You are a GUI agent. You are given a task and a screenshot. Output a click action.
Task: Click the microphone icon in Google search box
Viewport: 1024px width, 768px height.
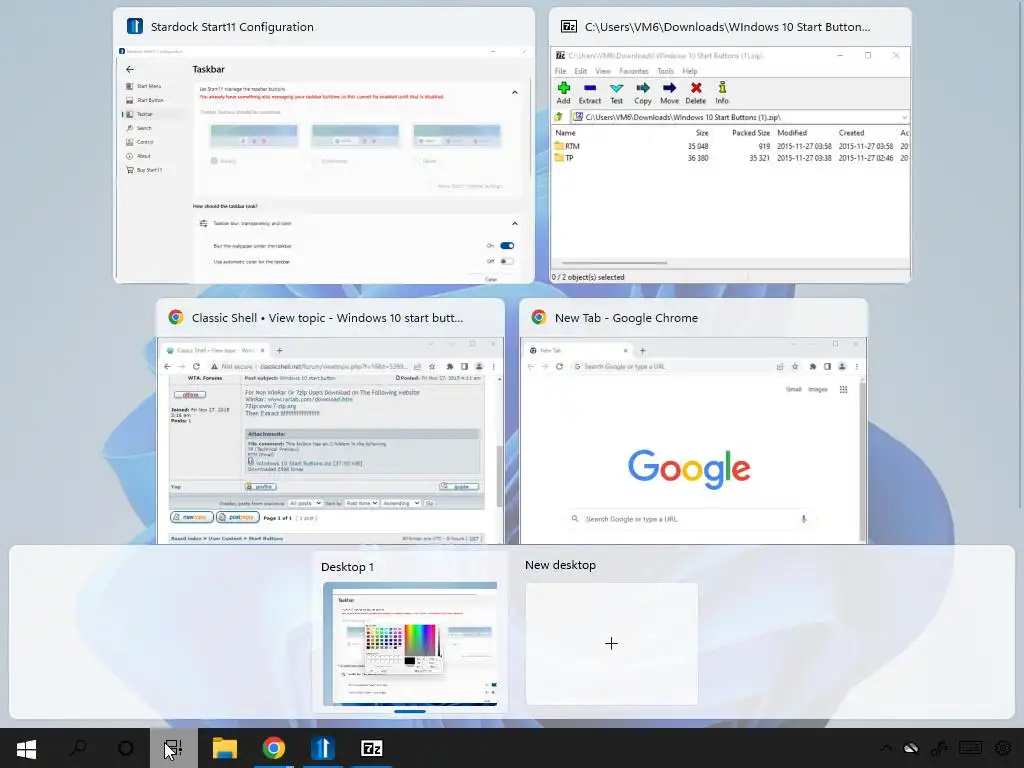803,519
